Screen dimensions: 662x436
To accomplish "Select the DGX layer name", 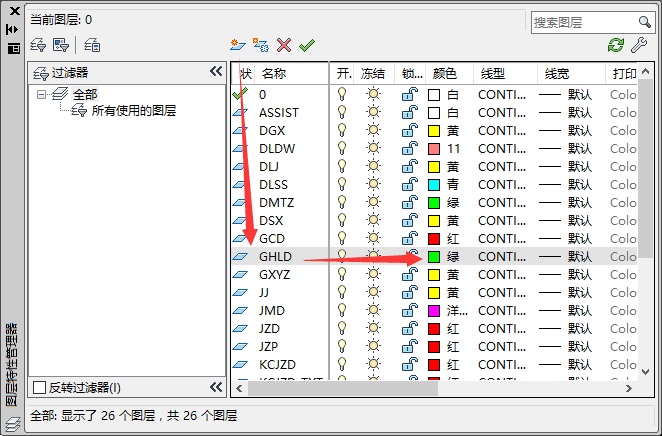I will [271, 131].
